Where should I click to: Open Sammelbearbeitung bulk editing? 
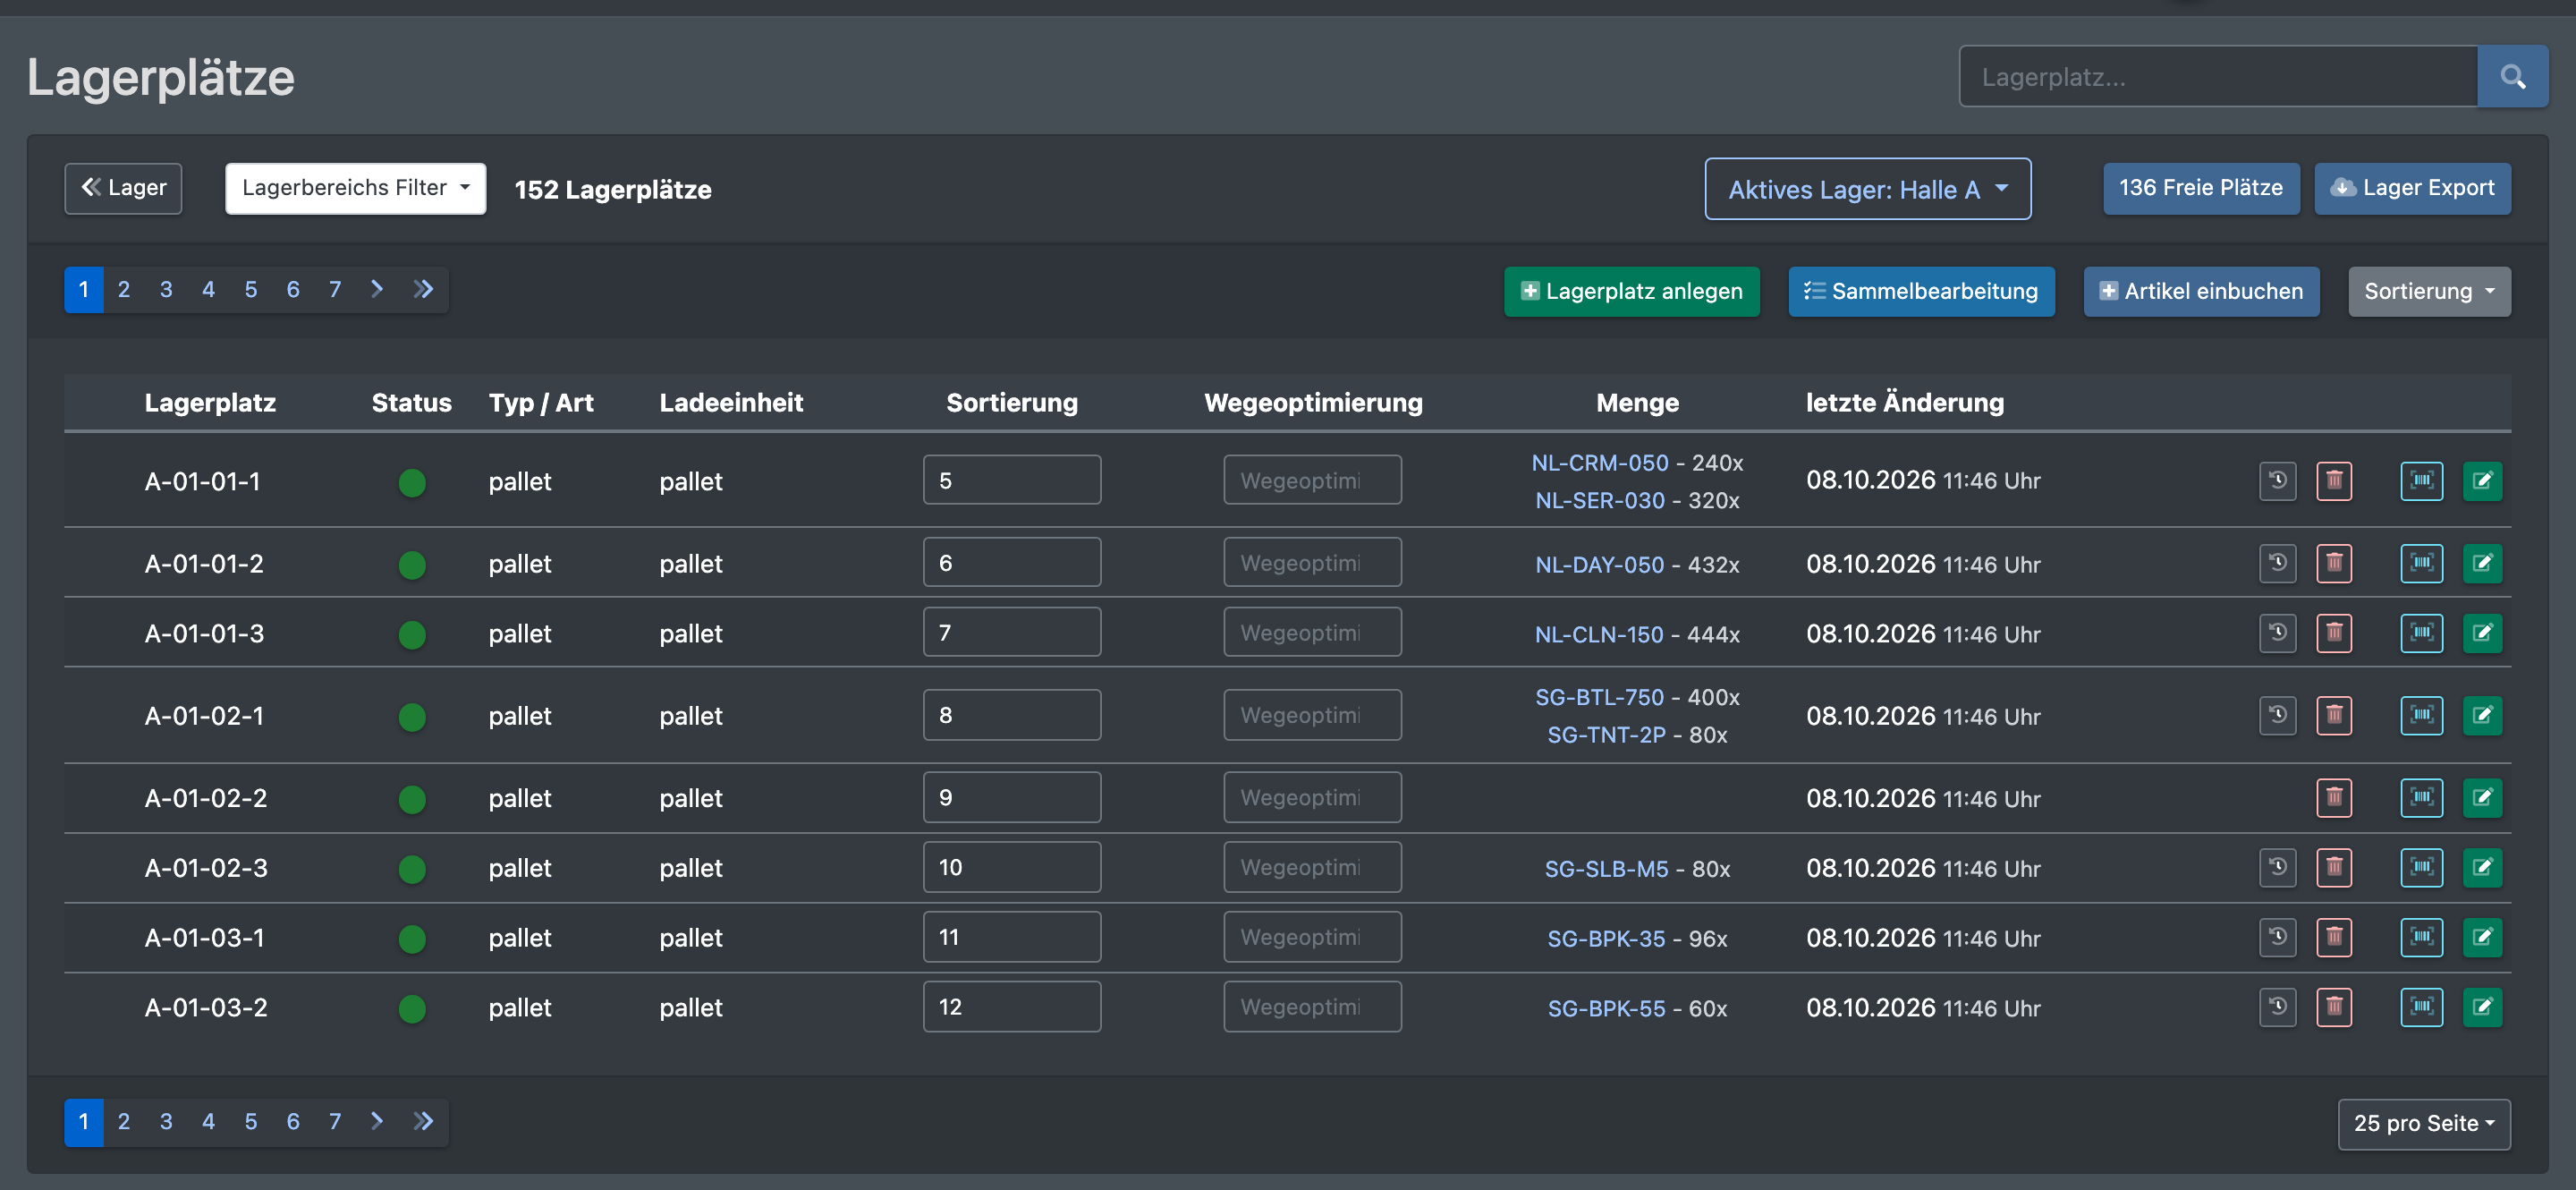click(x=1920, y=291)
